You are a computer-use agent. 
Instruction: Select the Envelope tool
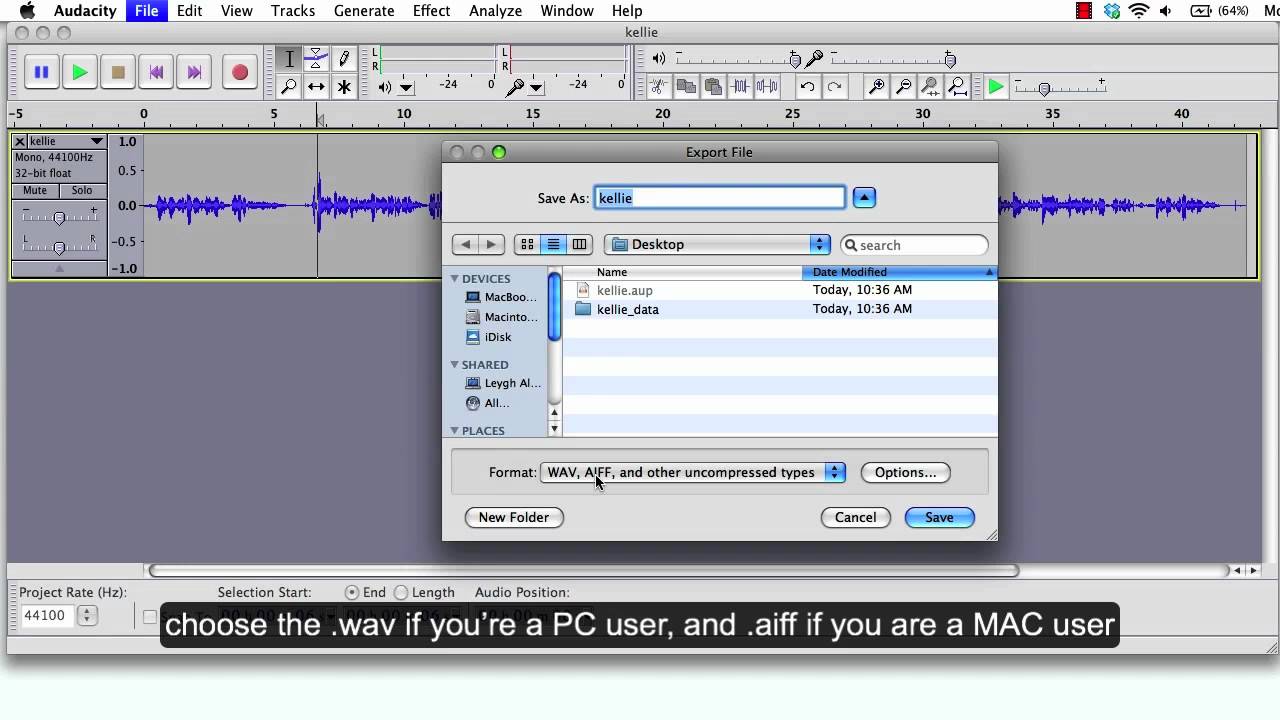(316, 59)
